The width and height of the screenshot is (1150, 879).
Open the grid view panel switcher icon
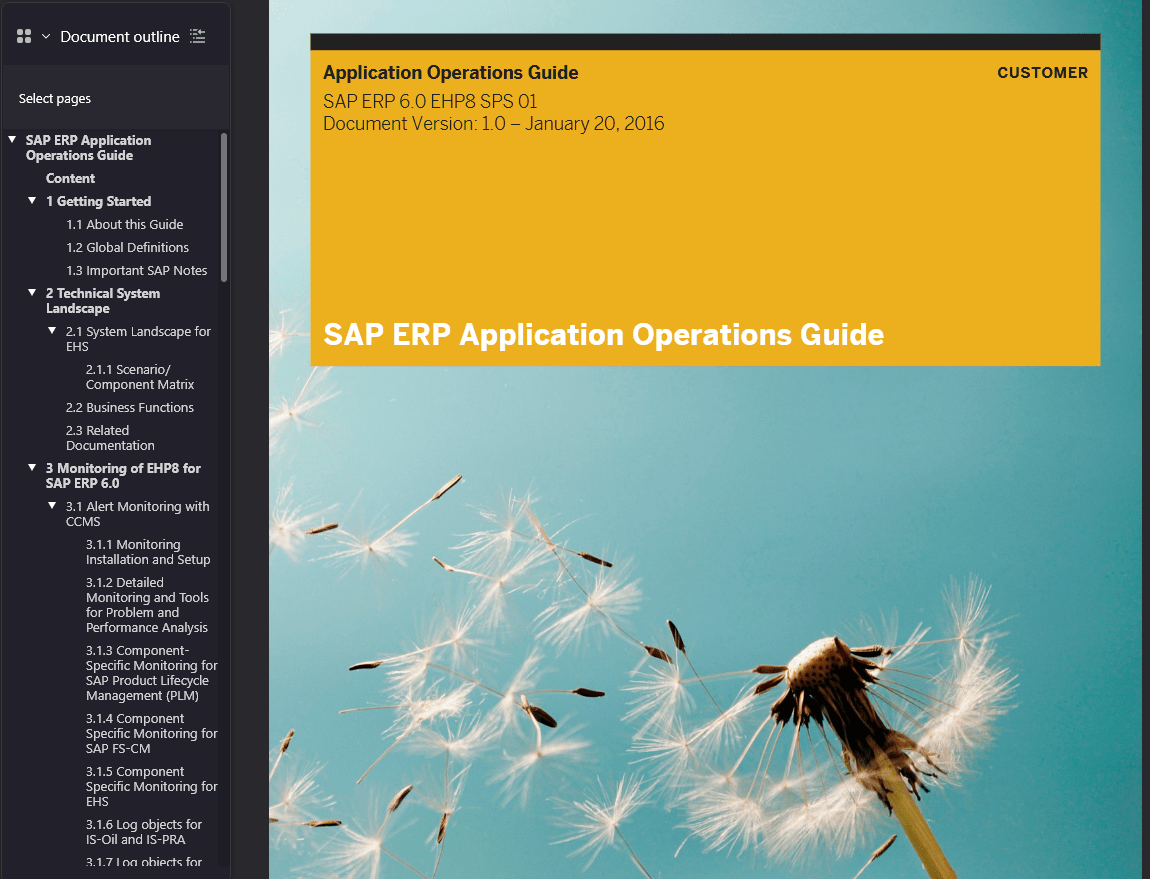(x=24, y=36)
